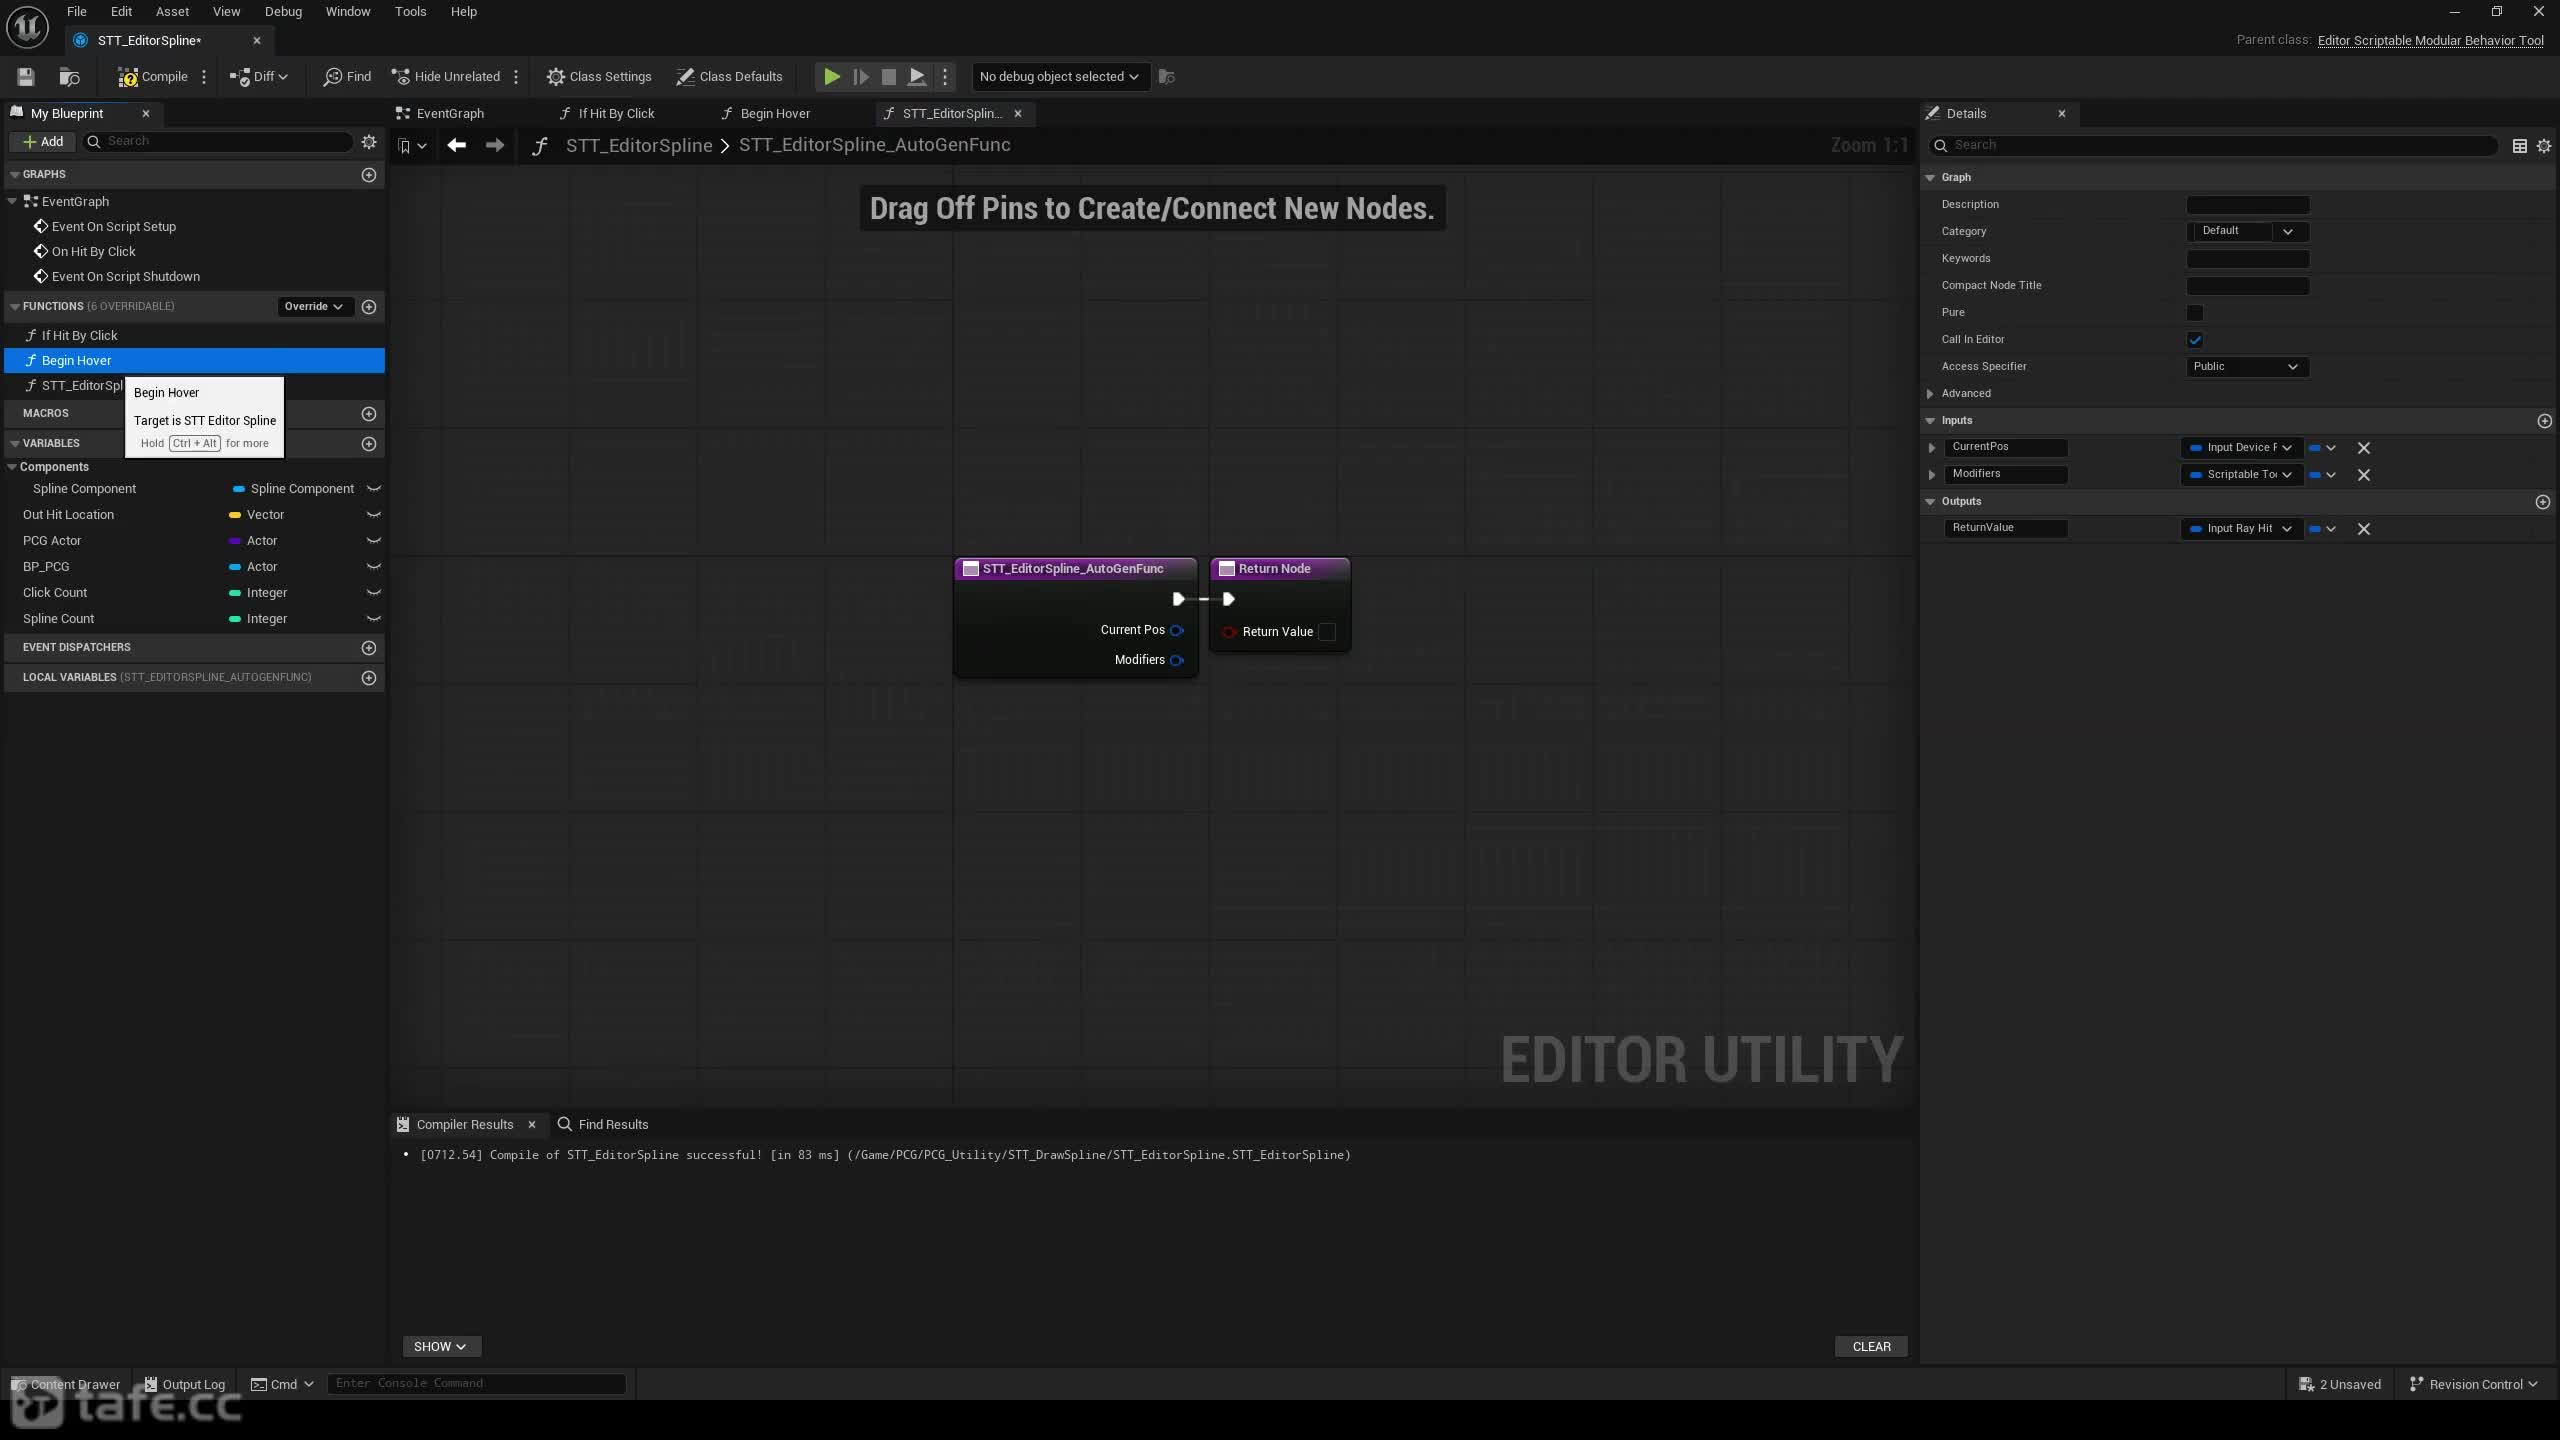Toggle the Pure checkbox
Screen dimensions: 2560x1440
(x=2195, y=313)
